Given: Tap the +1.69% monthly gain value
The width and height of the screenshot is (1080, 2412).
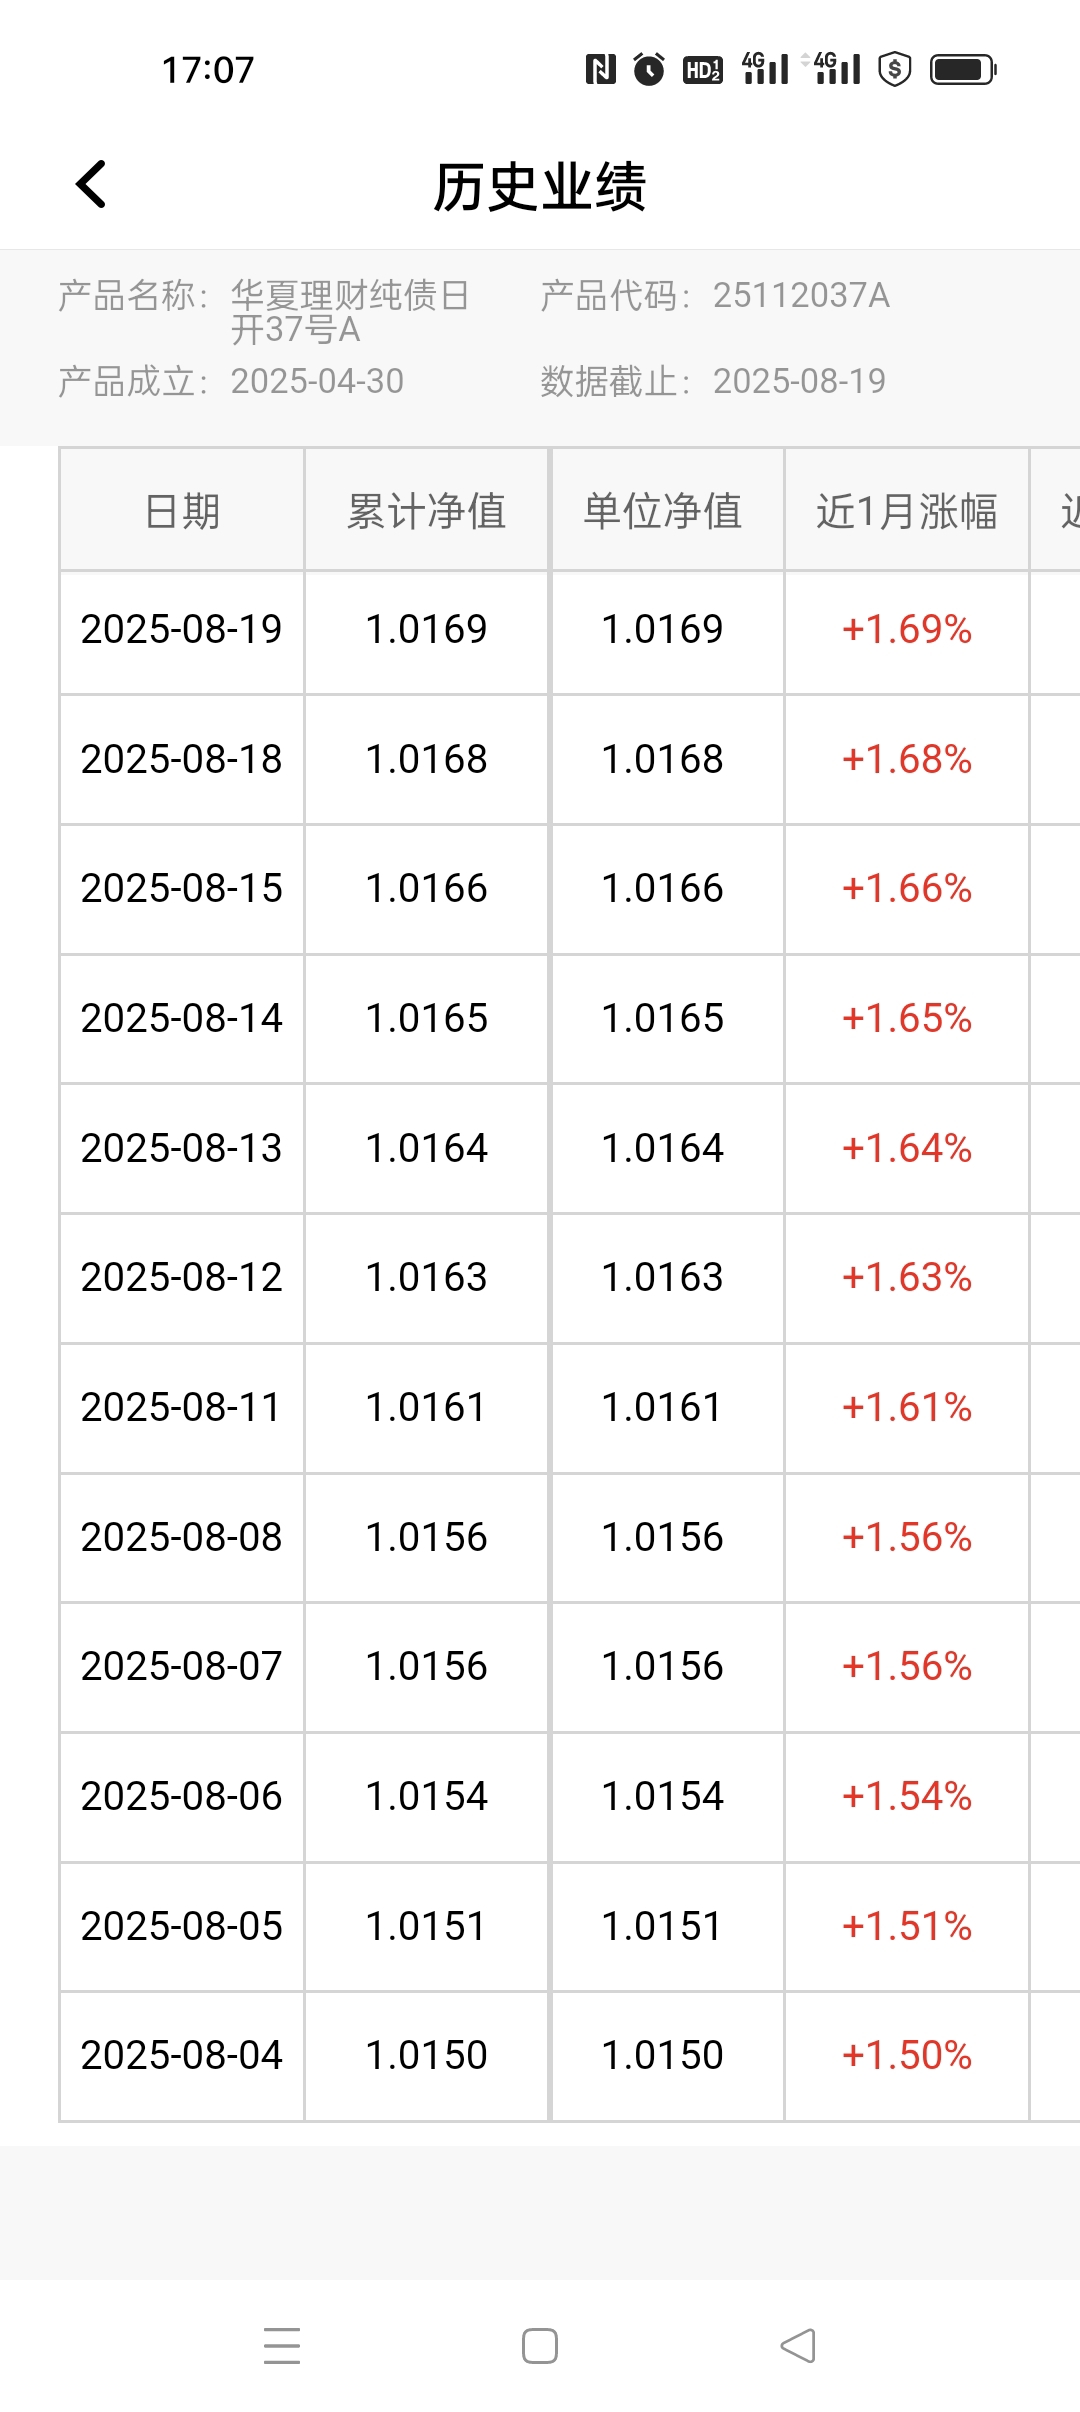Looking at the screenshot, I should [907, 629].
